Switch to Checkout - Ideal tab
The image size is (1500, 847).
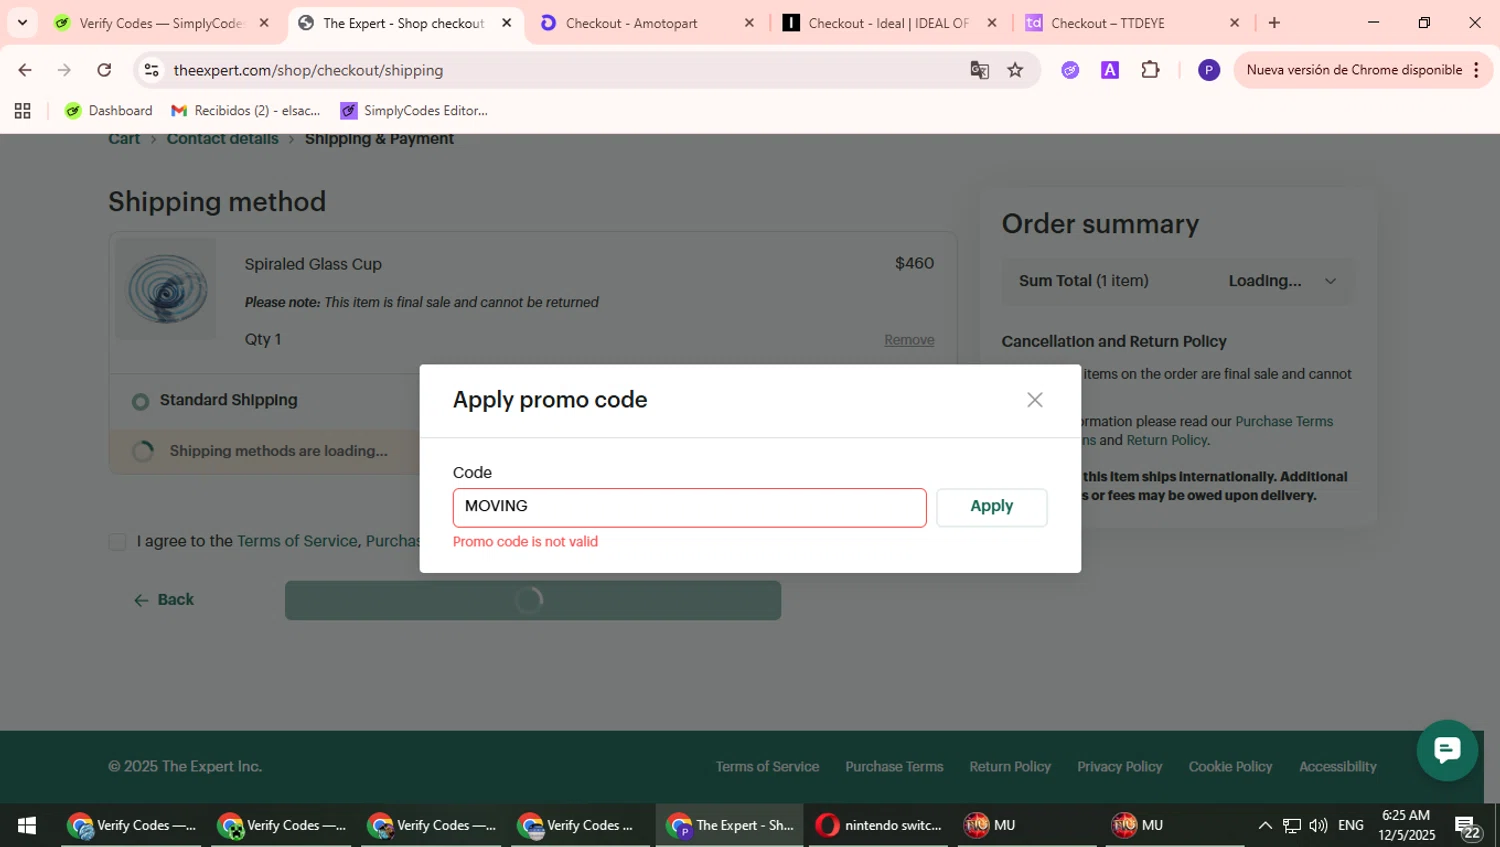point(888,23)
